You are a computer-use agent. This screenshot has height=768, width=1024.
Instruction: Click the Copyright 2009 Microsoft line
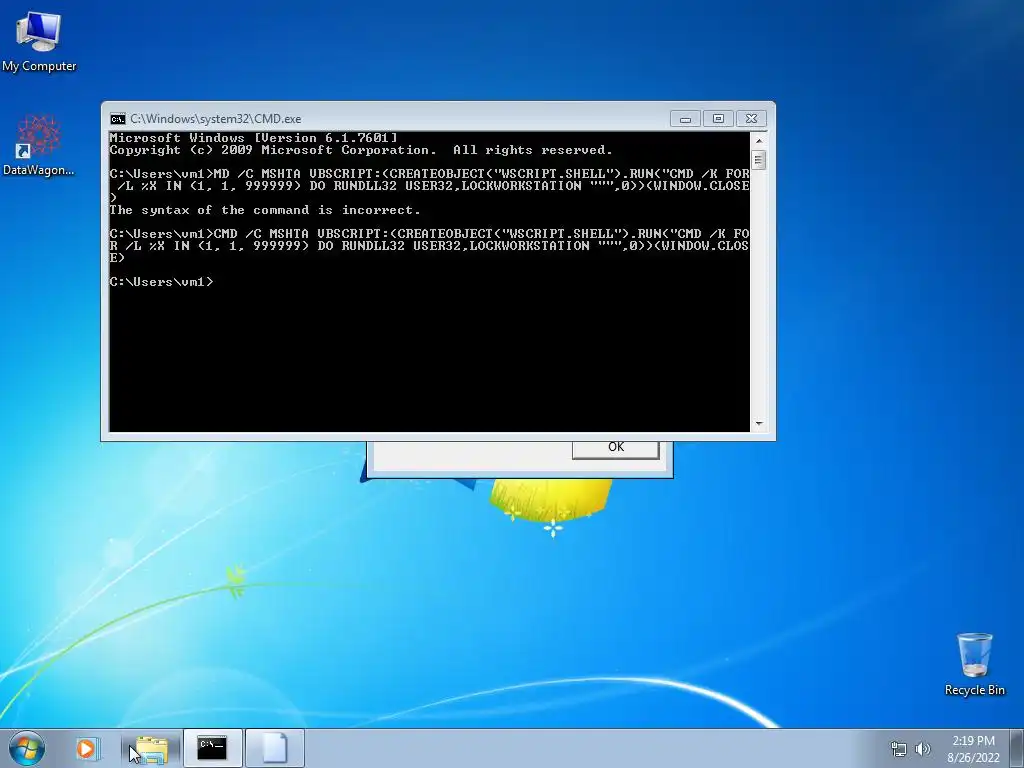coord(361,150)
